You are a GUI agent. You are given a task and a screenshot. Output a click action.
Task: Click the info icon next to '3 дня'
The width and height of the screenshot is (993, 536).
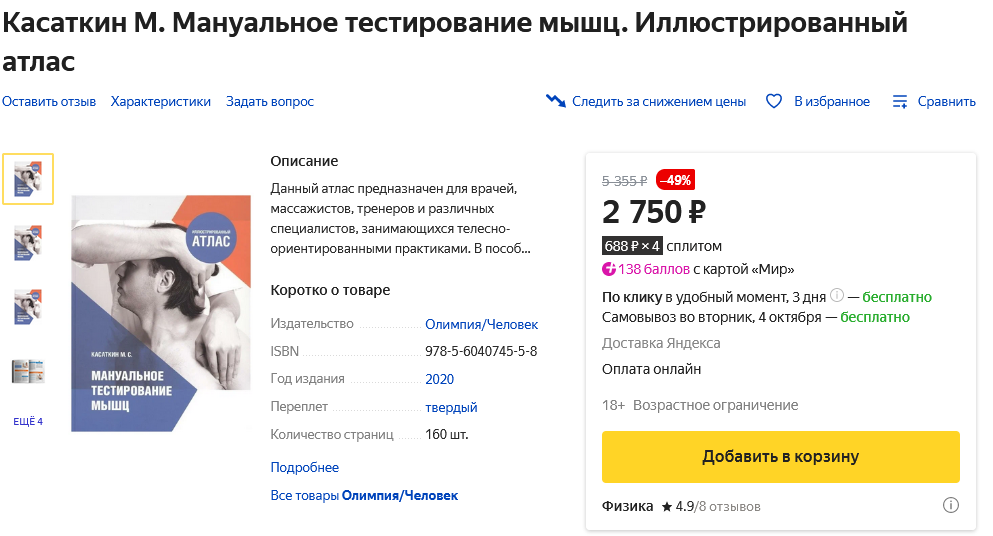(x=837, y=296)
